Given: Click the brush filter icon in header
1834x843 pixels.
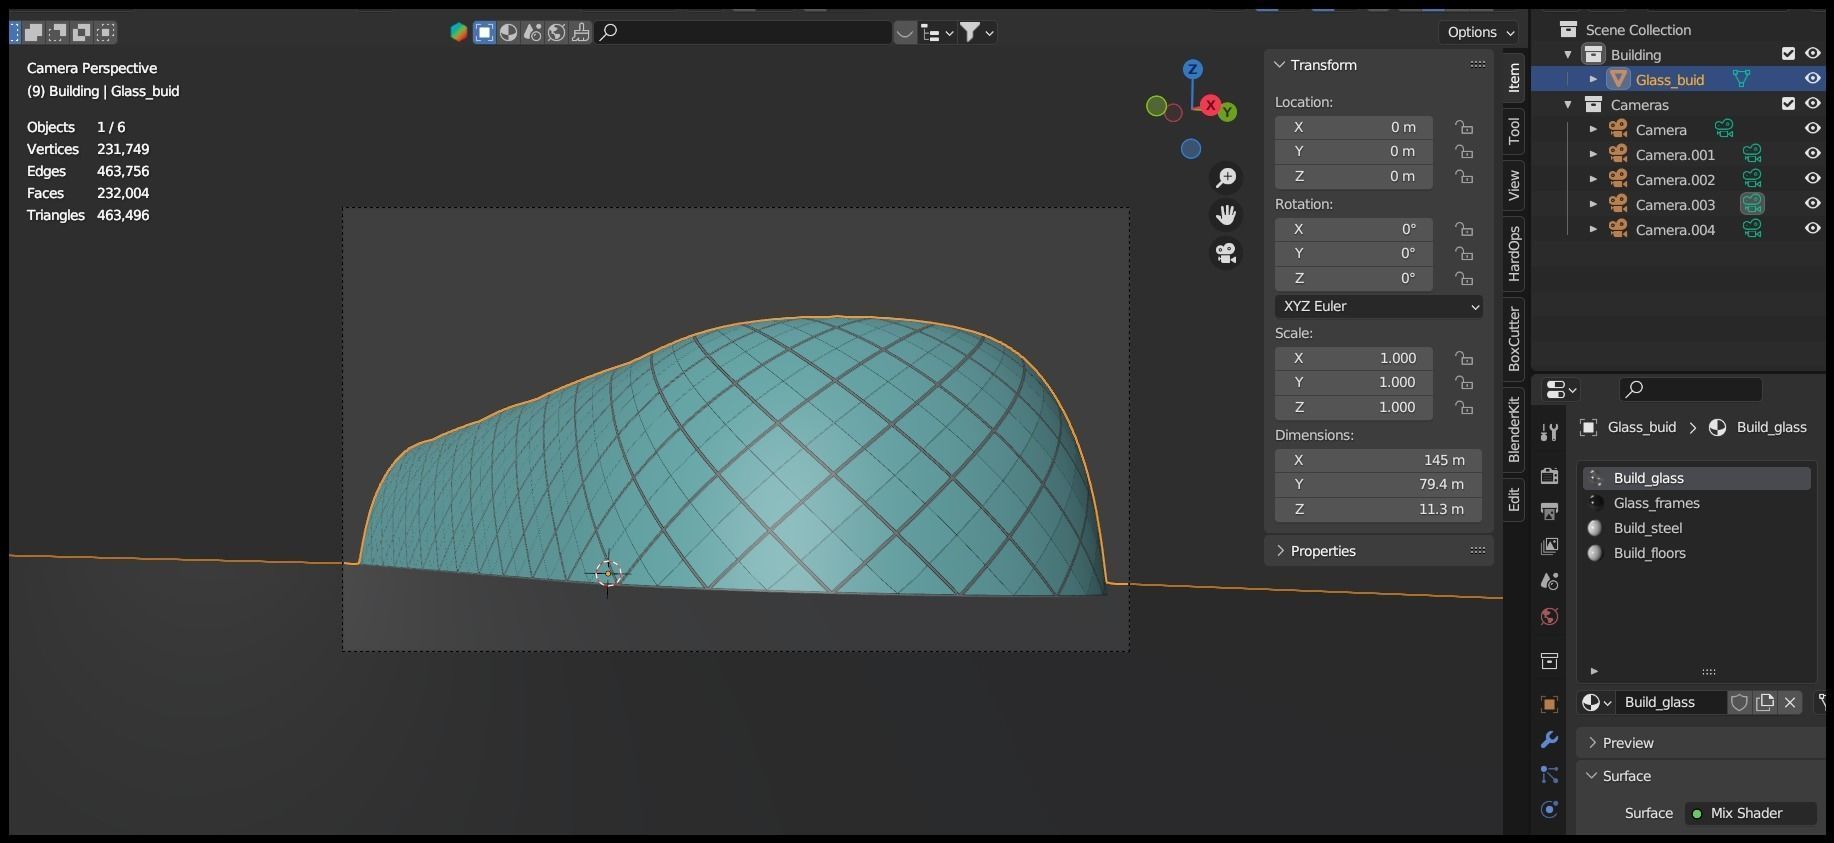Looking at the screenshot, I should 581,32.
